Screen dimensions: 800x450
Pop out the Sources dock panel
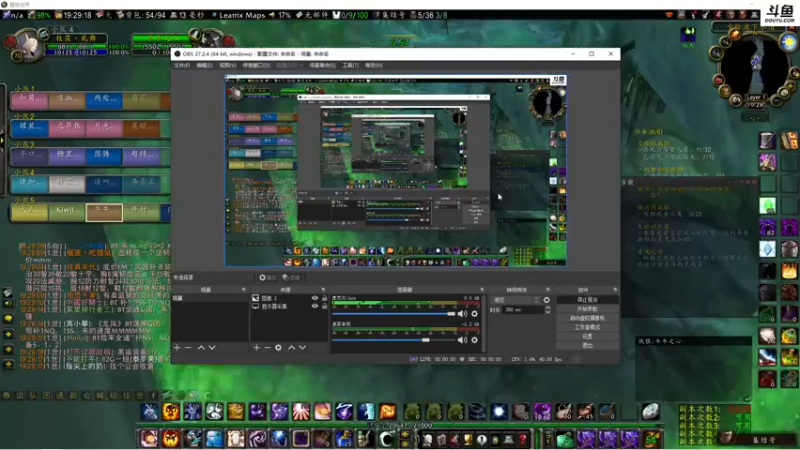323,290
